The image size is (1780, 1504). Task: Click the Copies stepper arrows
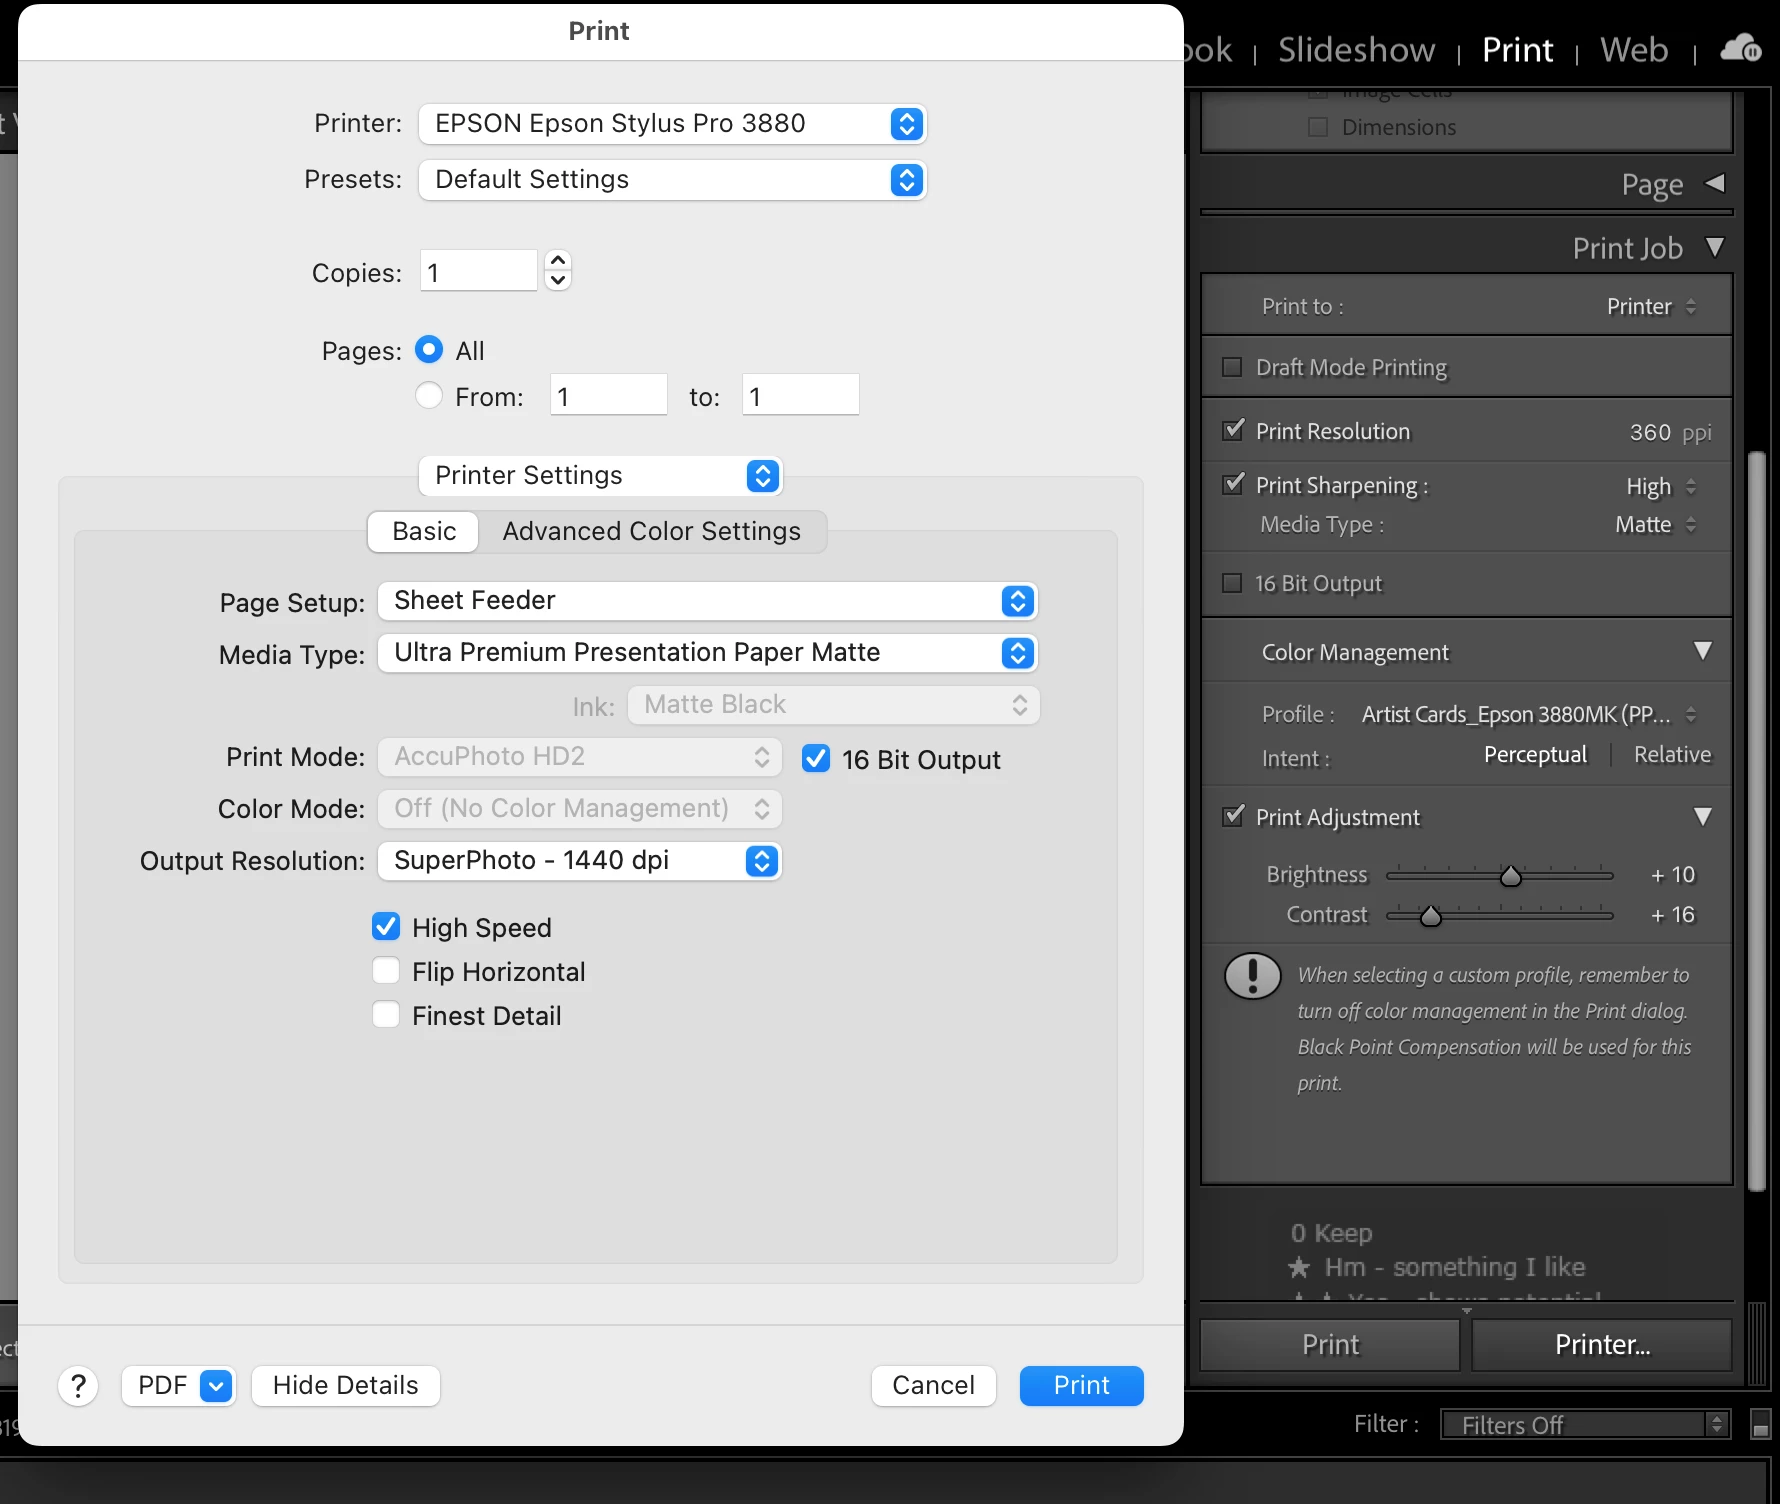pos(558,270)
